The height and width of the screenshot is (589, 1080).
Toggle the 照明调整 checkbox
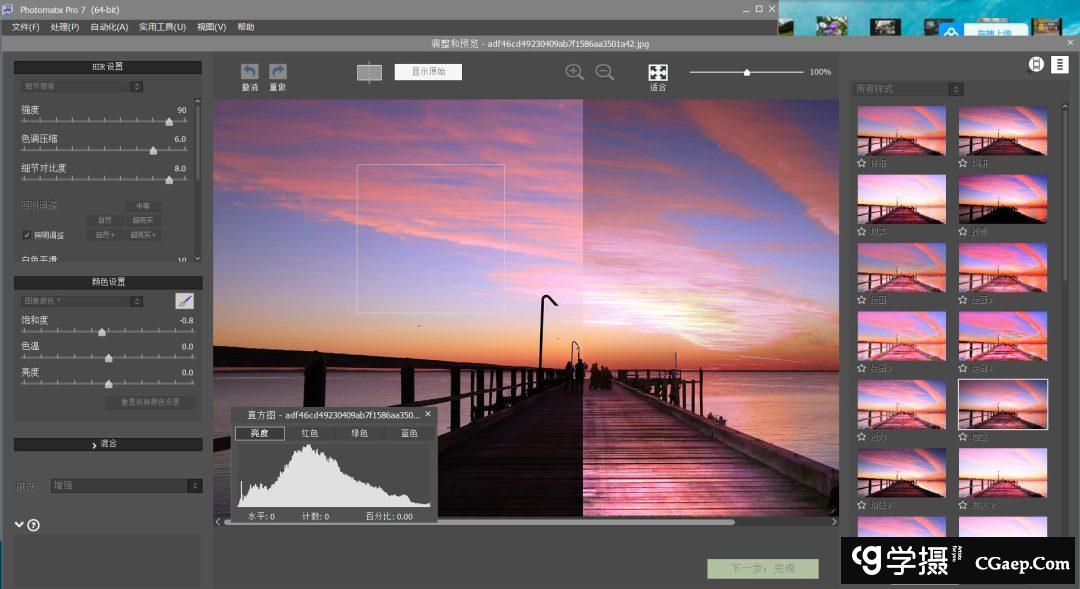[x=27, y=235]
